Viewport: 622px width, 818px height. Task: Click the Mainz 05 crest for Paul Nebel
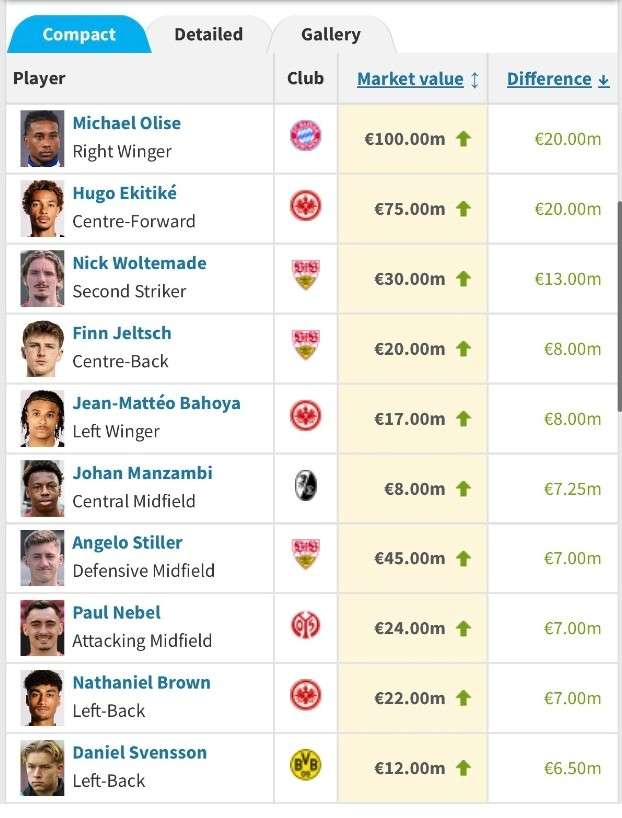coord(305,625)
